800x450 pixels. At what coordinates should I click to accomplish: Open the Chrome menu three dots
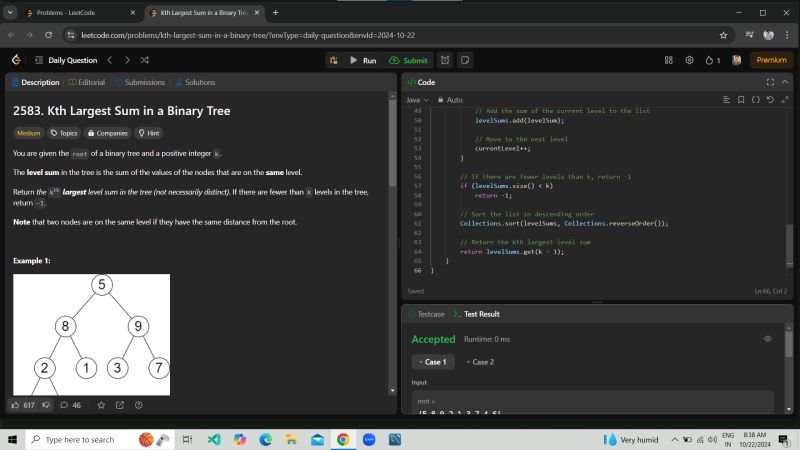[787, 35]
